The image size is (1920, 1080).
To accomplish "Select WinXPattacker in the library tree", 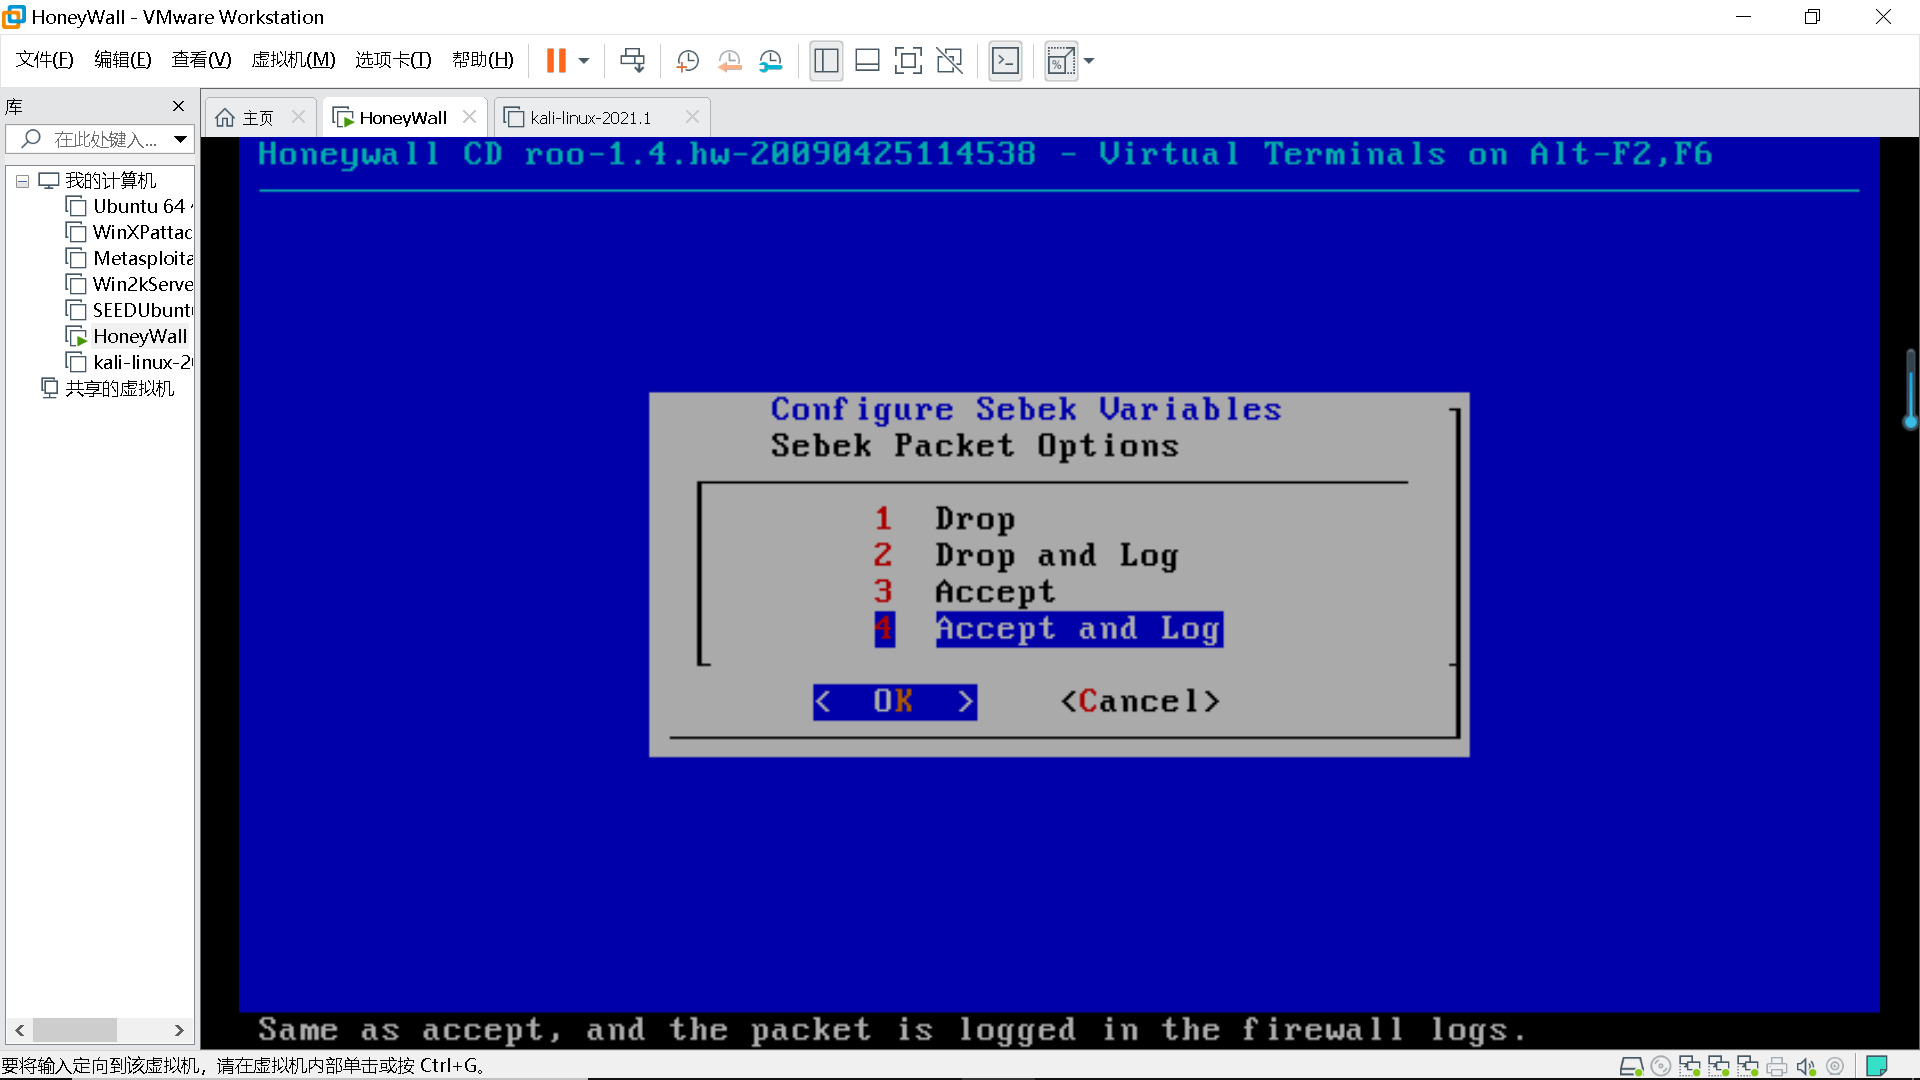I will [x=140, y=232].
